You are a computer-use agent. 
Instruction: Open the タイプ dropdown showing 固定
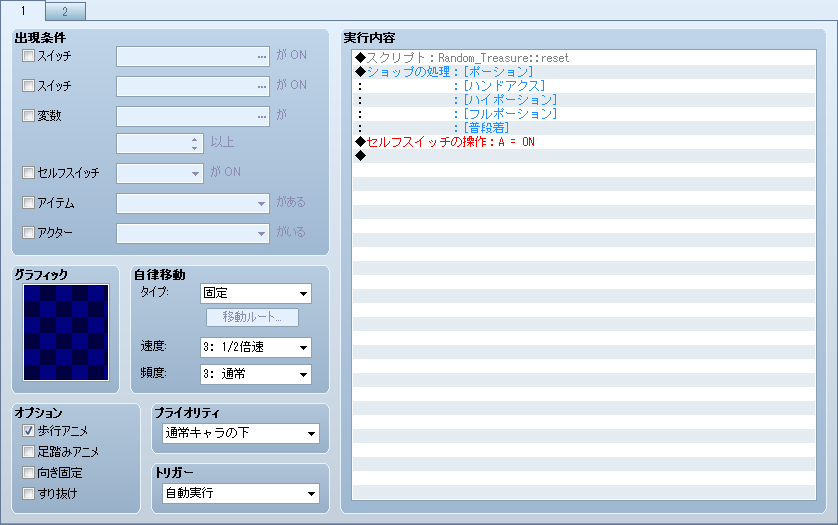pos(255,293)
